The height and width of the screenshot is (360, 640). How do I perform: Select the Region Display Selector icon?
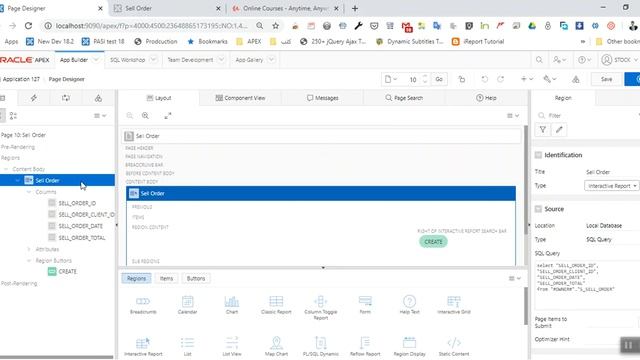(x=409, y=343)
